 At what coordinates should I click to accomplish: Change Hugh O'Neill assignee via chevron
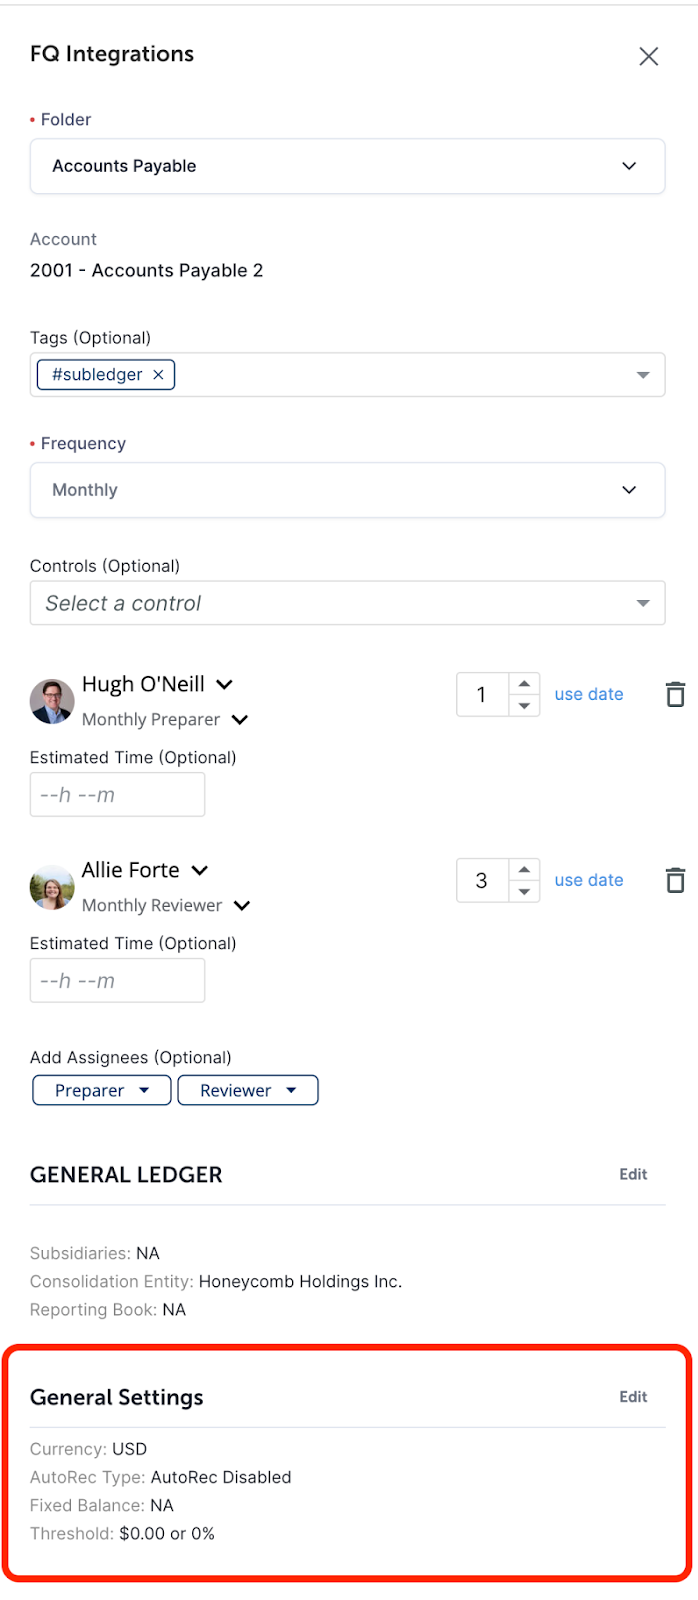click(x=225, y=684)
